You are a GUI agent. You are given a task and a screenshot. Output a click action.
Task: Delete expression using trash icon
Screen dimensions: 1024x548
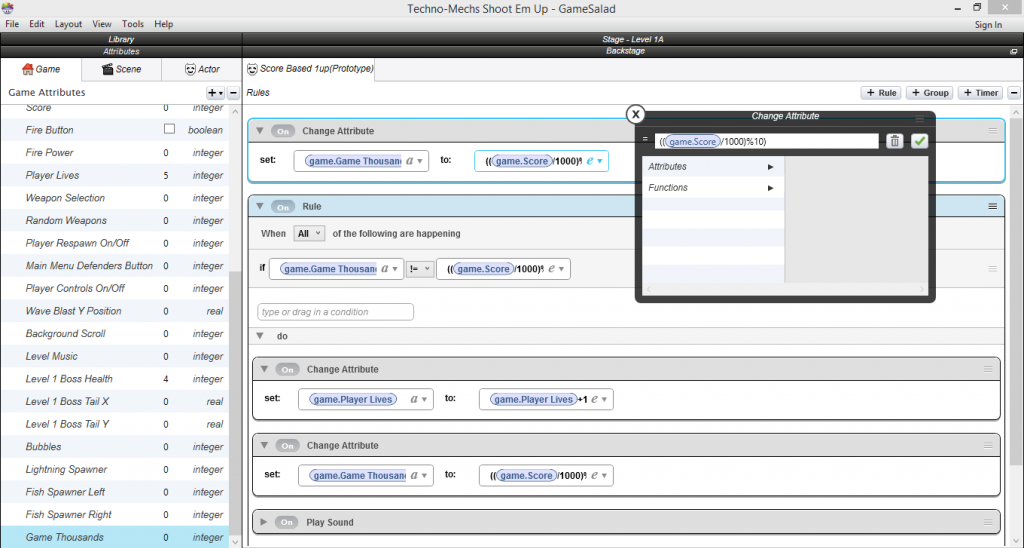click(x=895, y=140)
